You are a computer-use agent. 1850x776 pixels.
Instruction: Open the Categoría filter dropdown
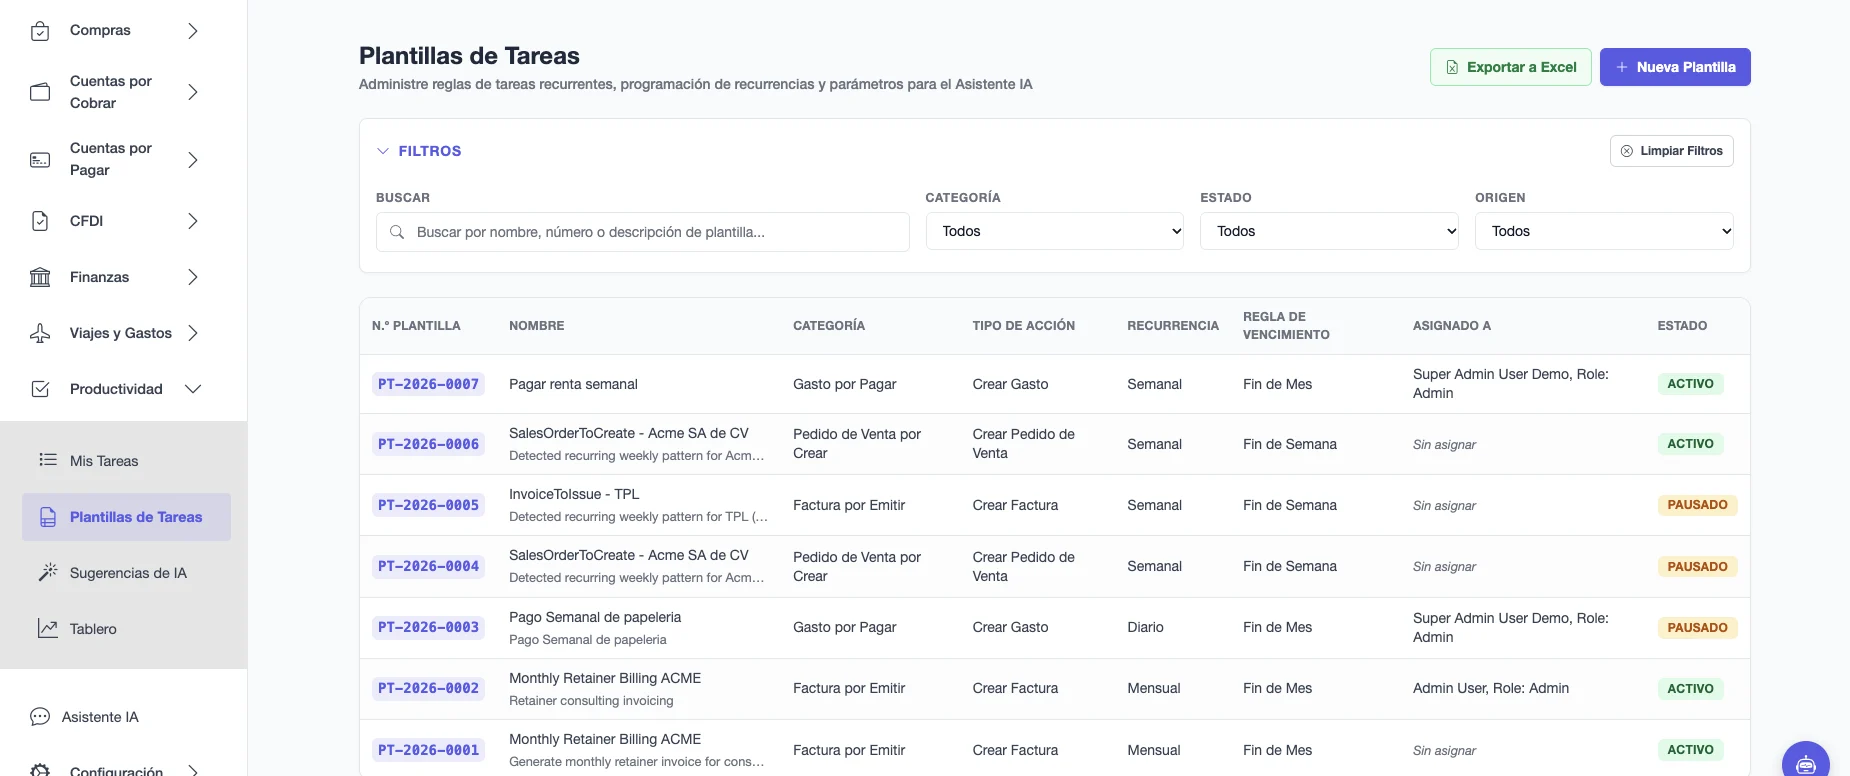point(1055,231)
